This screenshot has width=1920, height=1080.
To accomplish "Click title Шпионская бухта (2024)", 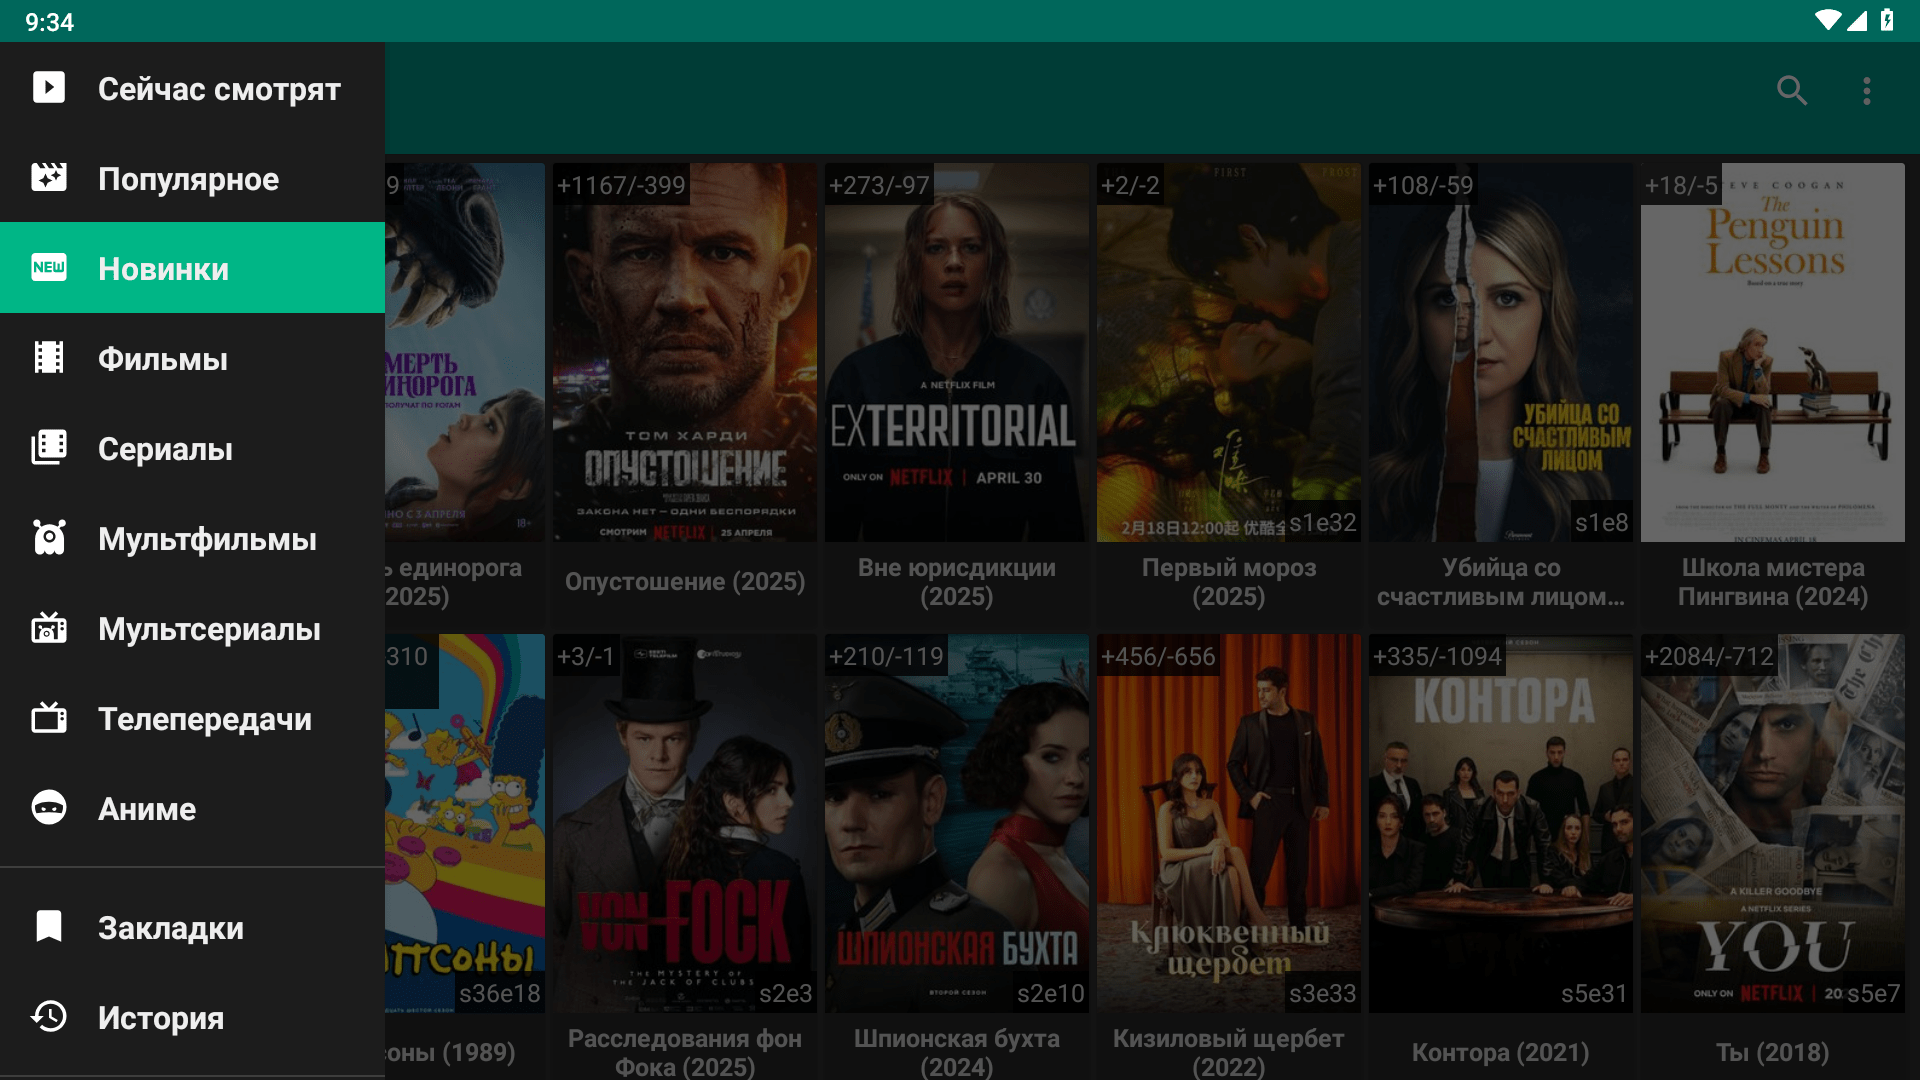I will [x=957, y=1052].
